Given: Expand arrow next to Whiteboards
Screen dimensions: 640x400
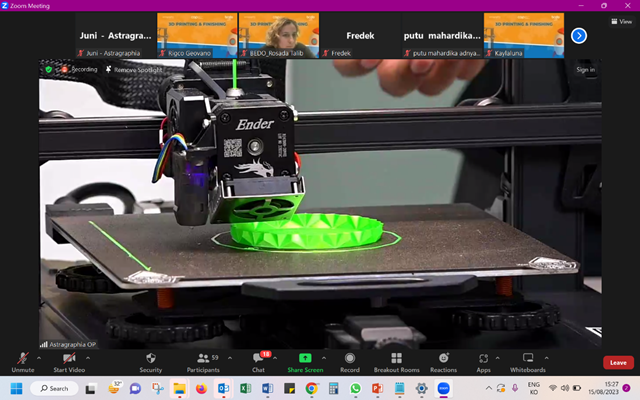Looking at the screenshot, I should click(547, 358).
